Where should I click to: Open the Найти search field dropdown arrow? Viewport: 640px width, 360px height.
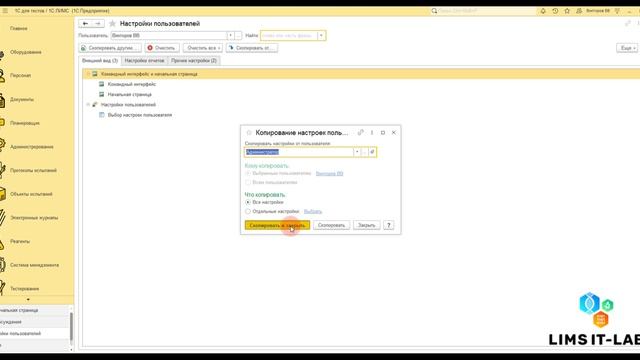tap(321, 36)
